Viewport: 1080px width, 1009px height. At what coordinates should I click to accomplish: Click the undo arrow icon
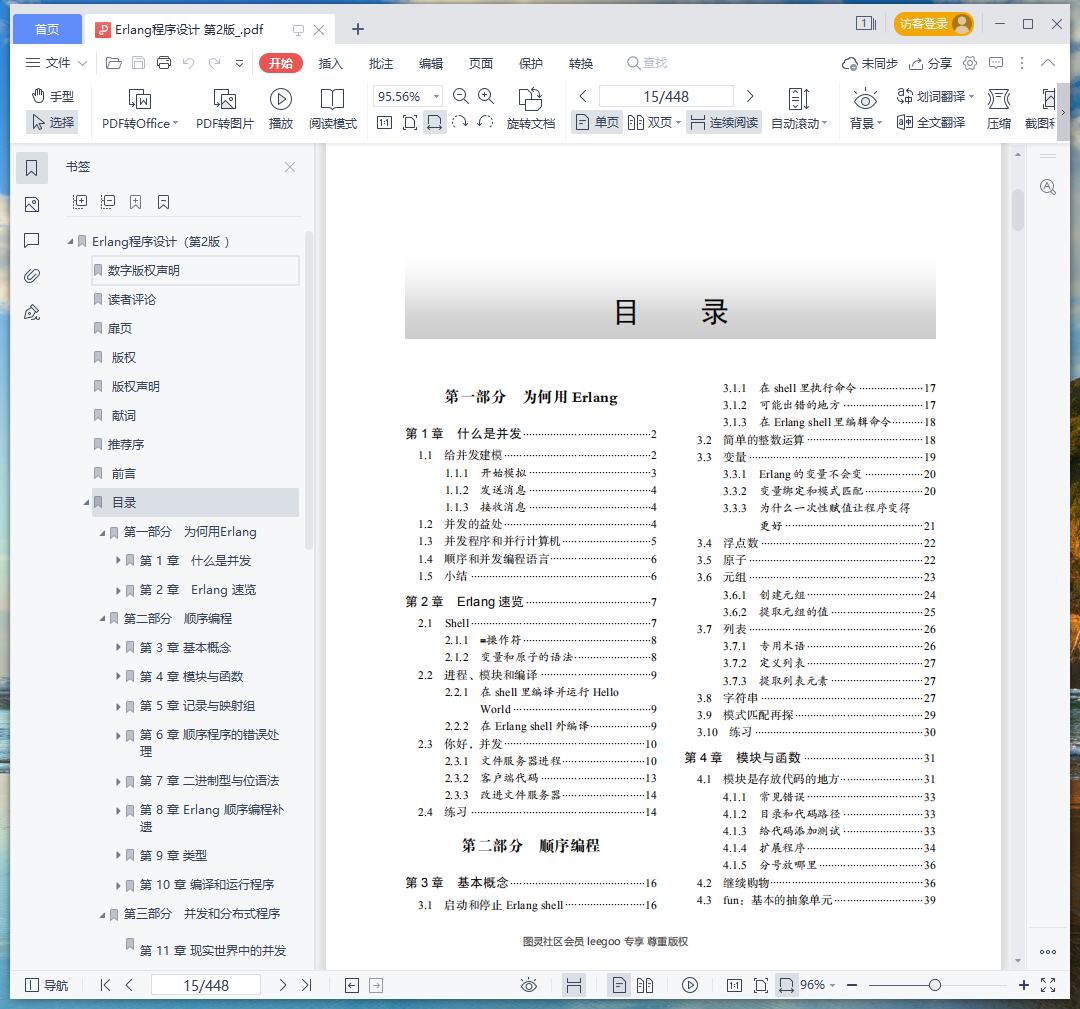[189, 63]
